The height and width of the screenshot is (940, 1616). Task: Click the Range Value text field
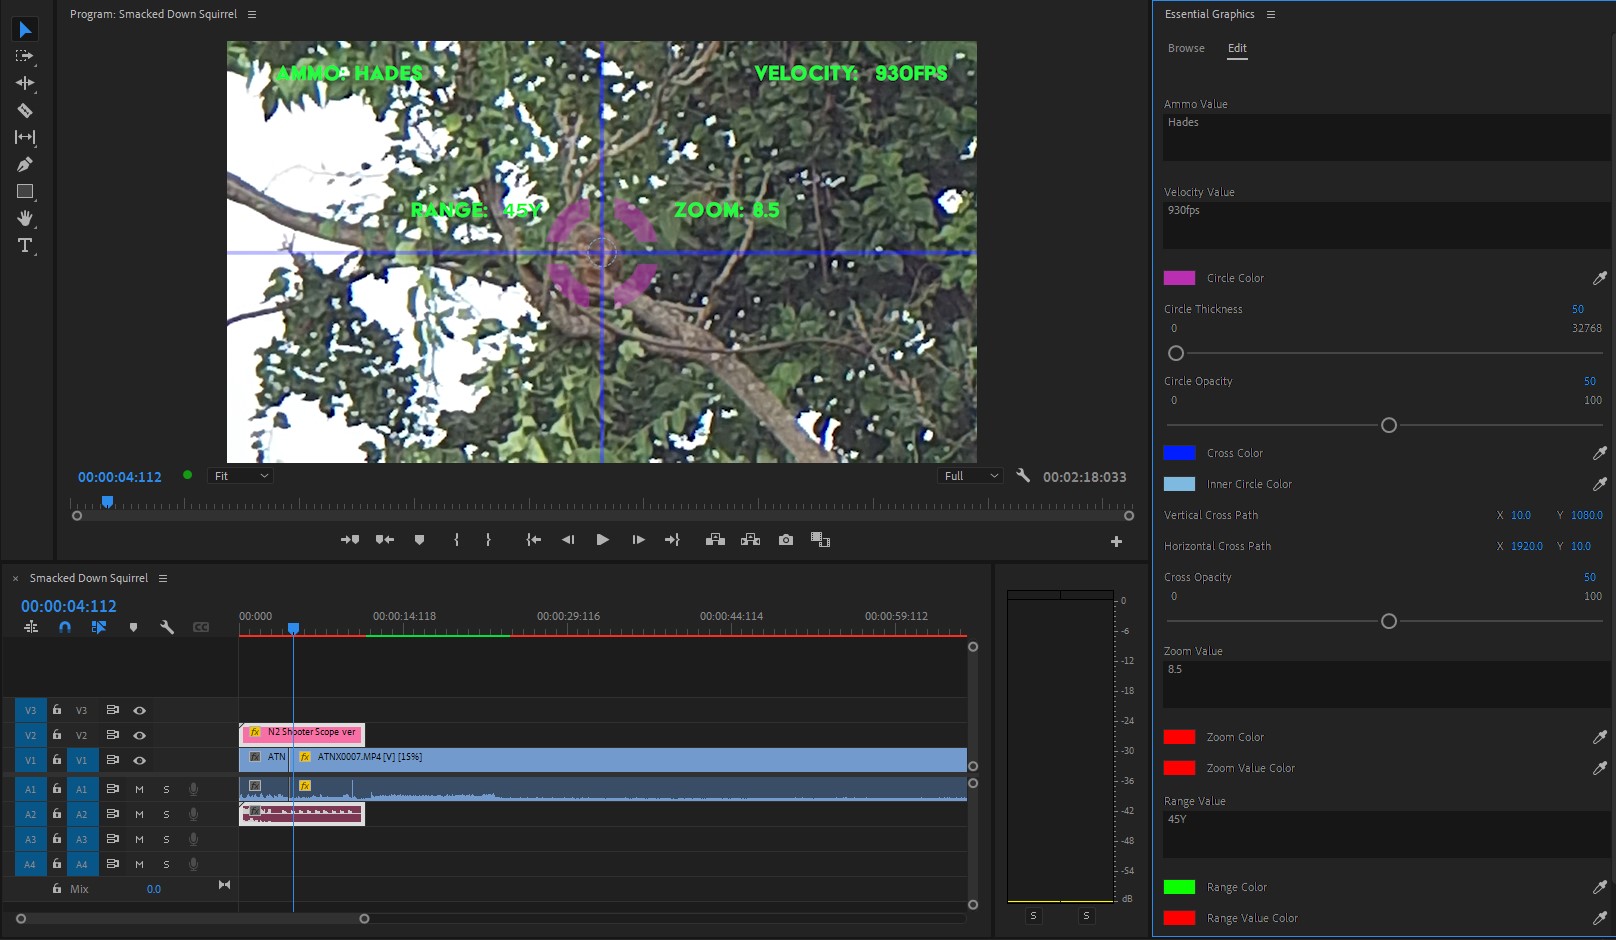[x=1386, y=834]
